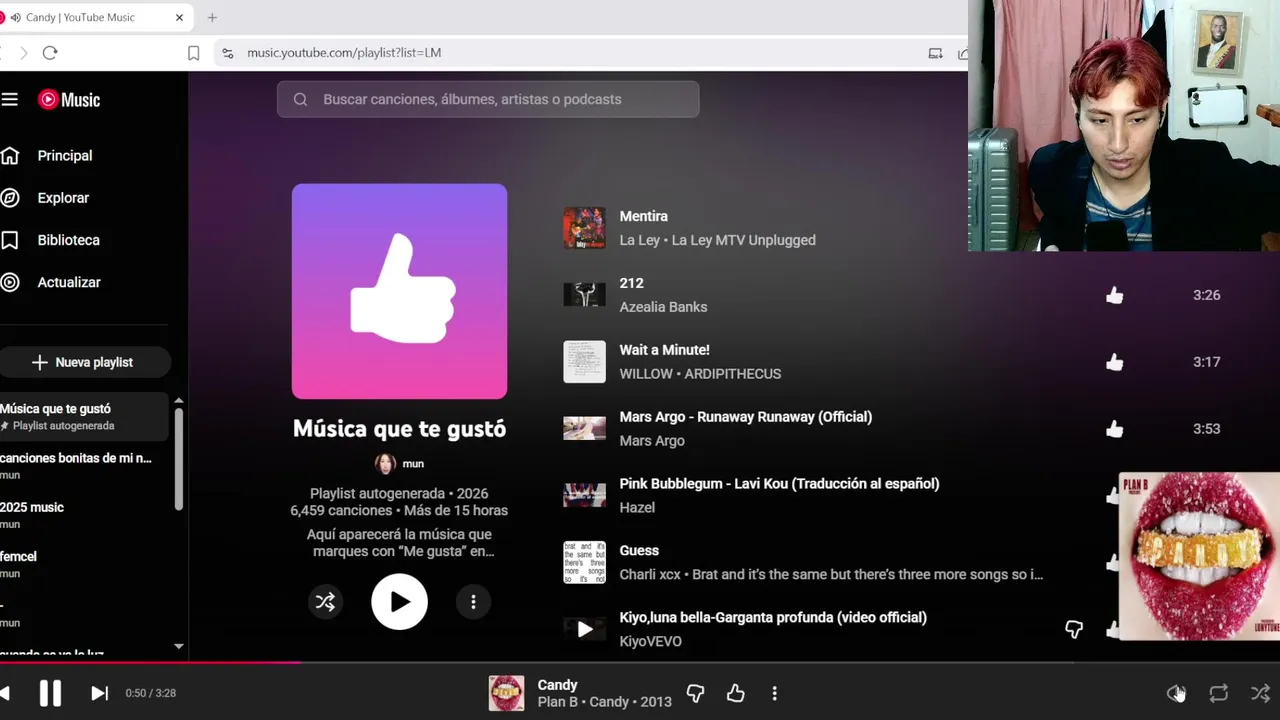This screenshot has height=720, width=1280.
Task: Open artist La Ley link
Action: [x=640, y=240]
